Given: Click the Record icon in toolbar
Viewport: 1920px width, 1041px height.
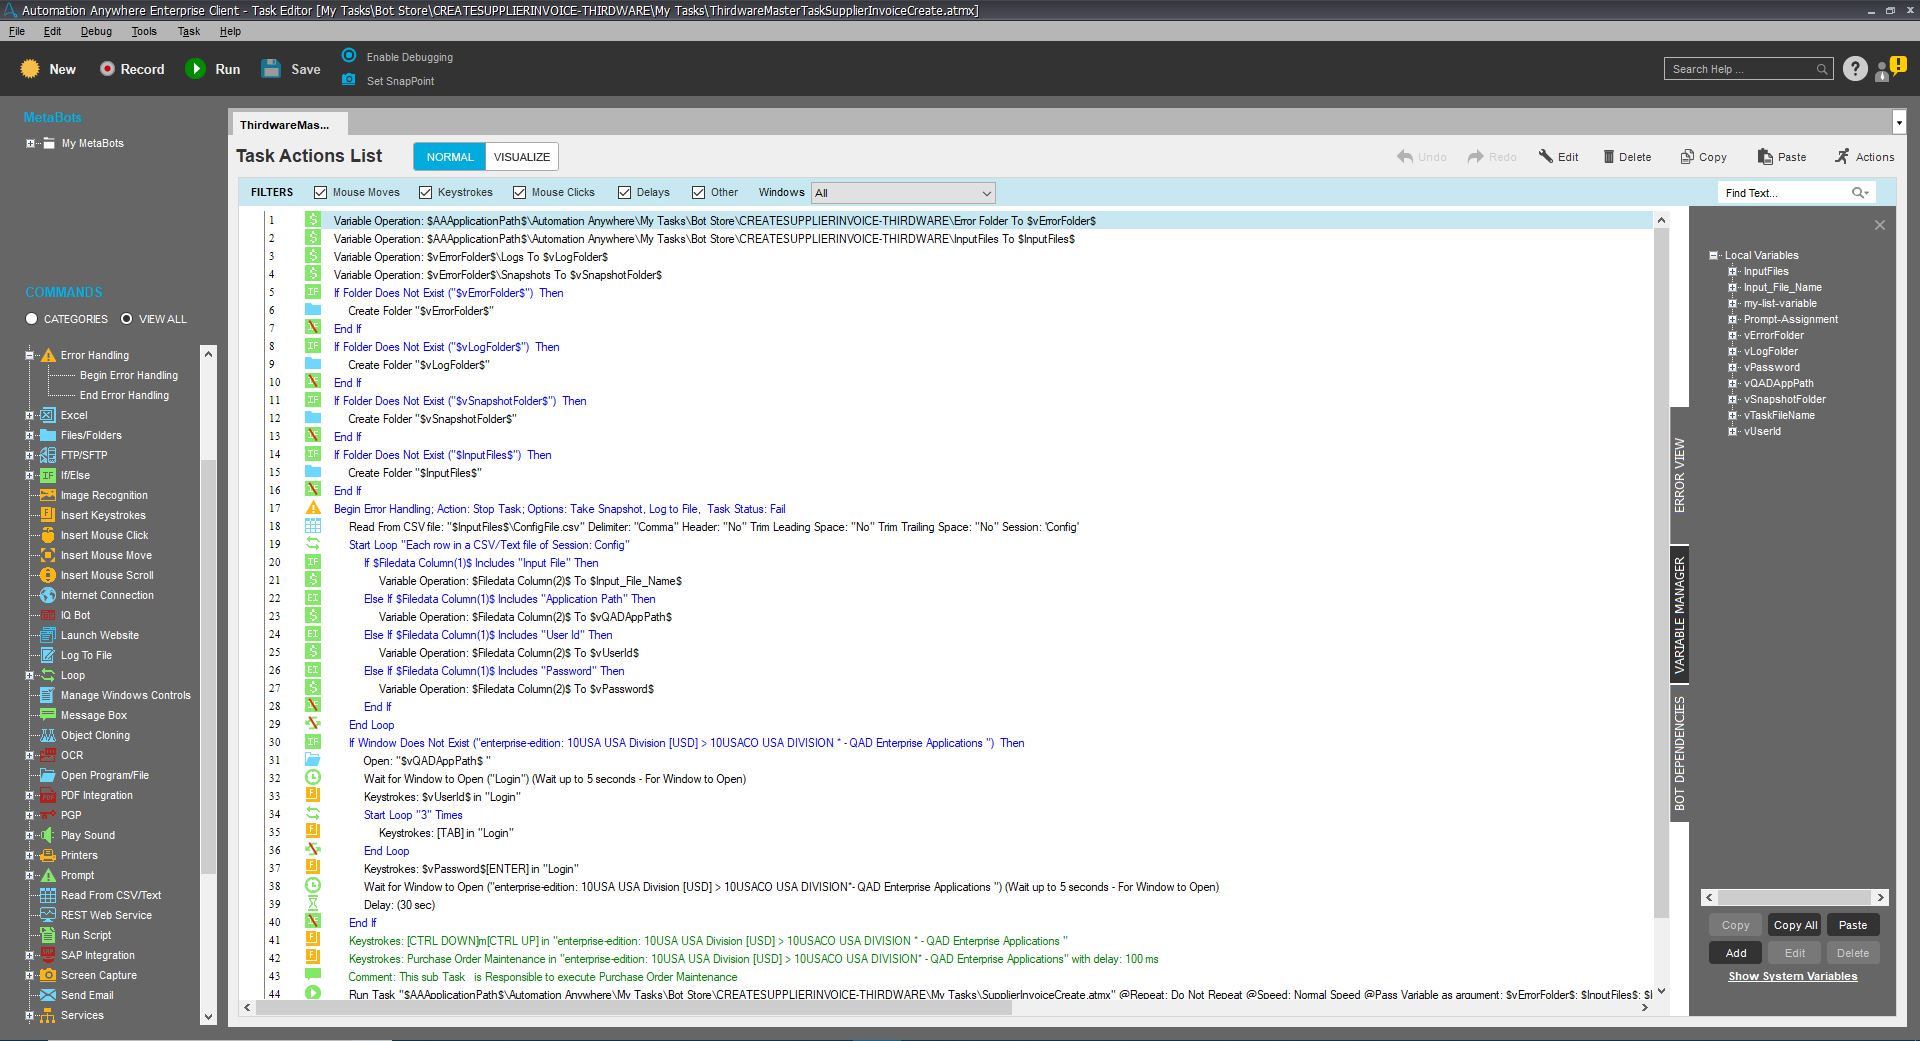Looking at the screenshot, I should coord(107,69).
